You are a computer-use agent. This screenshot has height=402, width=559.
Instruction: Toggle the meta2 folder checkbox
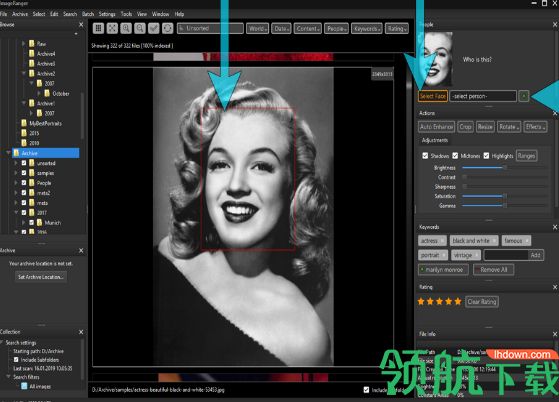click(24, 193)
